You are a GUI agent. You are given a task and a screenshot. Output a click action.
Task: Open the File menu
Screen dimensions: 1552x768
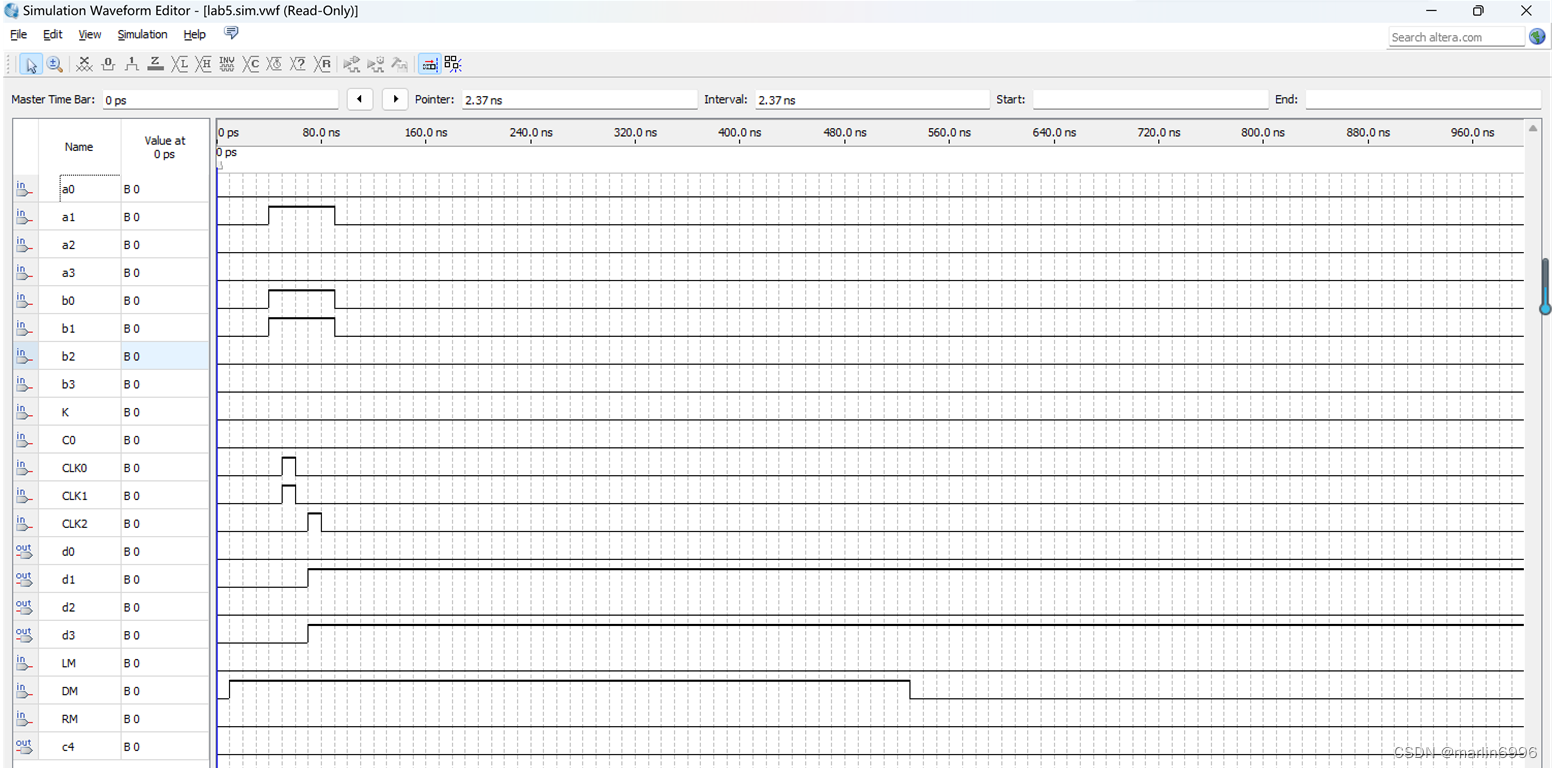click(x=18, y=34)
